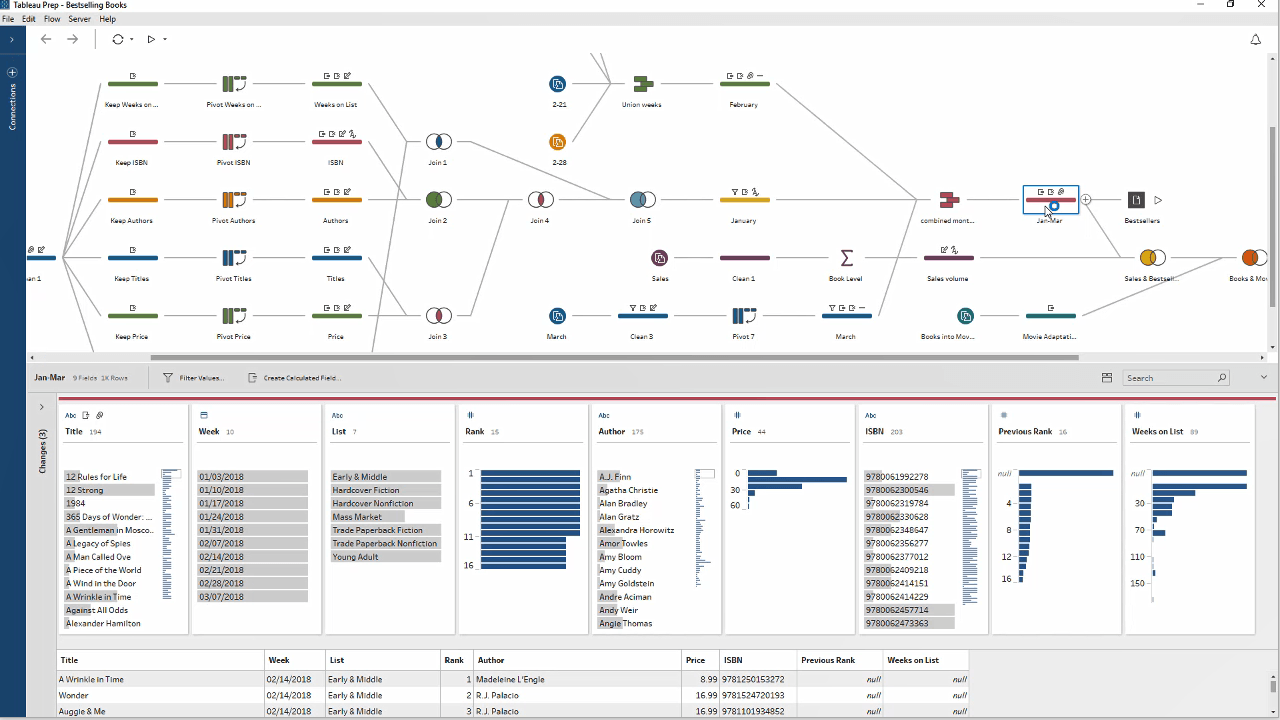
Task: Select the Bestsellers output step
Action: (x=1136, y=200)
